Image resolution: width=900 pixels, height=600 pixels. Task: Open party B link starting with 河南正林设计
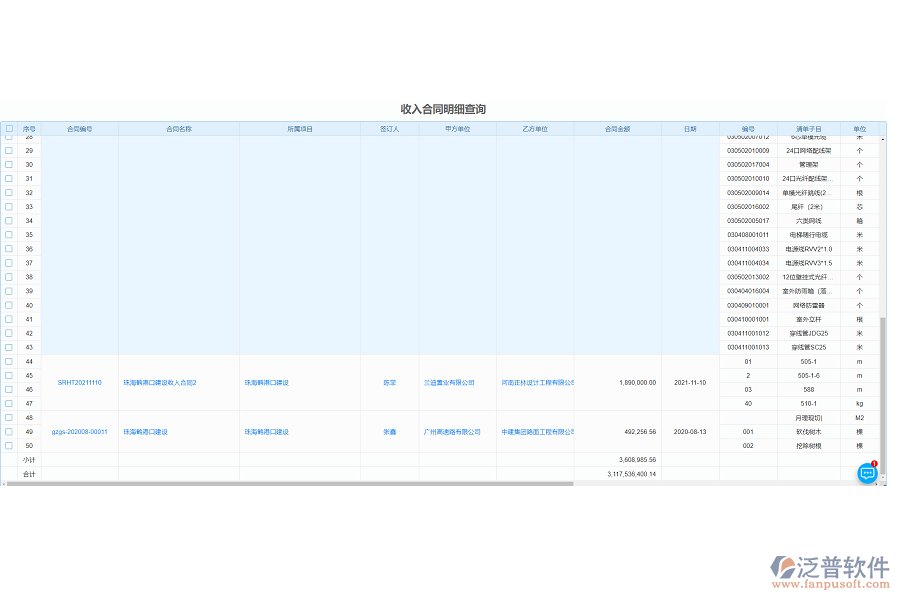(537, 382)
